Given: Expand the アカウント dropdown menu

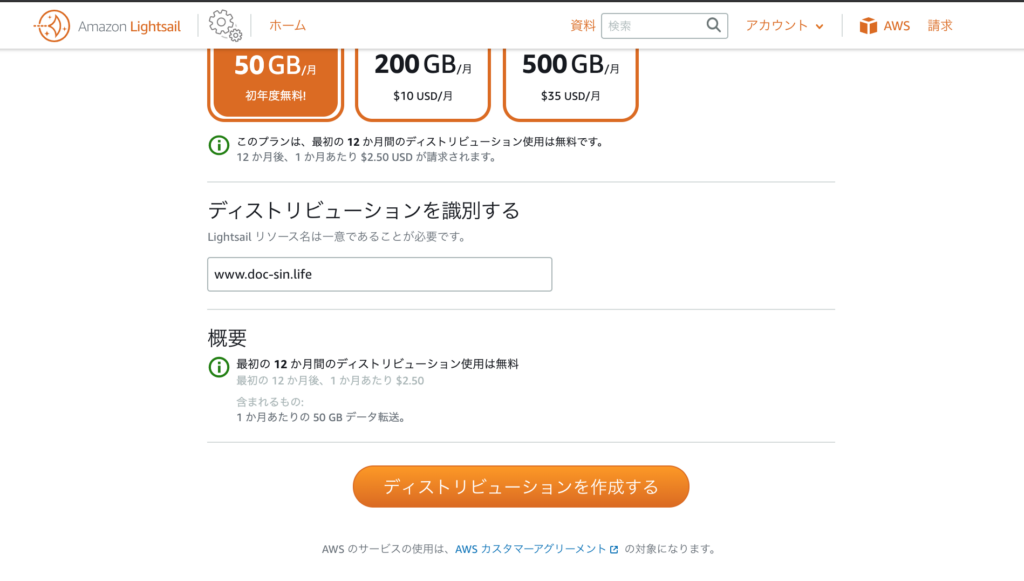Looking at the screenshot, I should pos(784,25).
